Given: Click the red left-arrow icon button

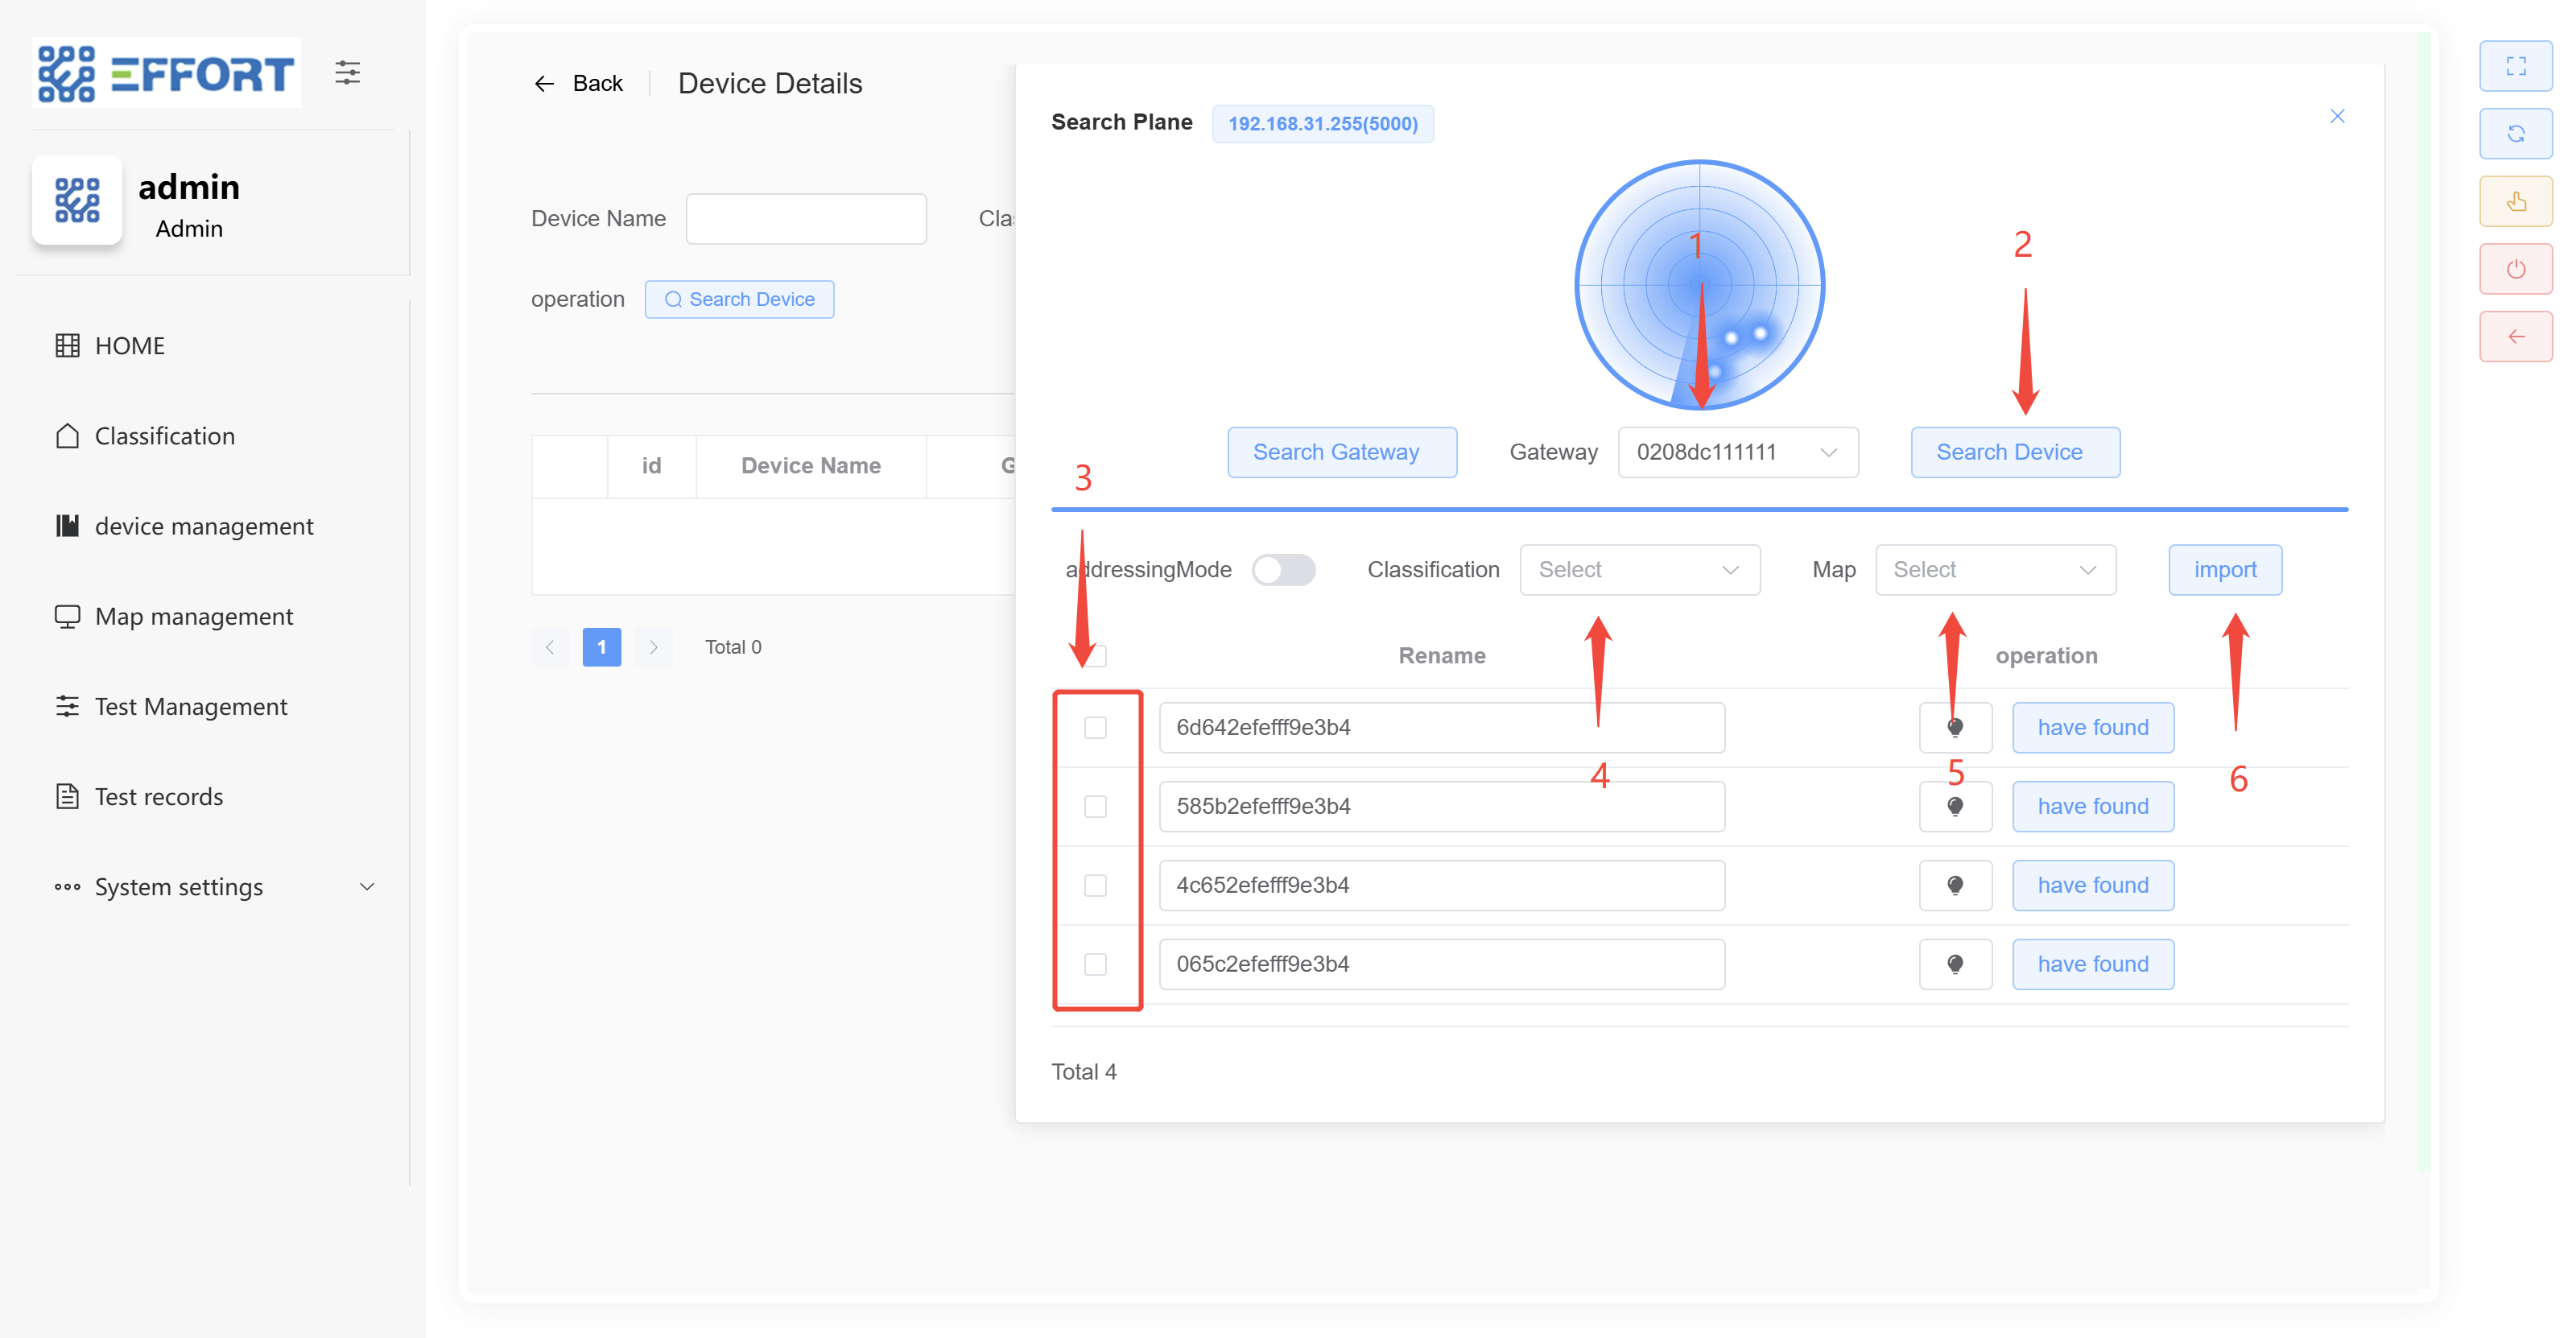Looking at the screenshot, I should coord(2516,336).
